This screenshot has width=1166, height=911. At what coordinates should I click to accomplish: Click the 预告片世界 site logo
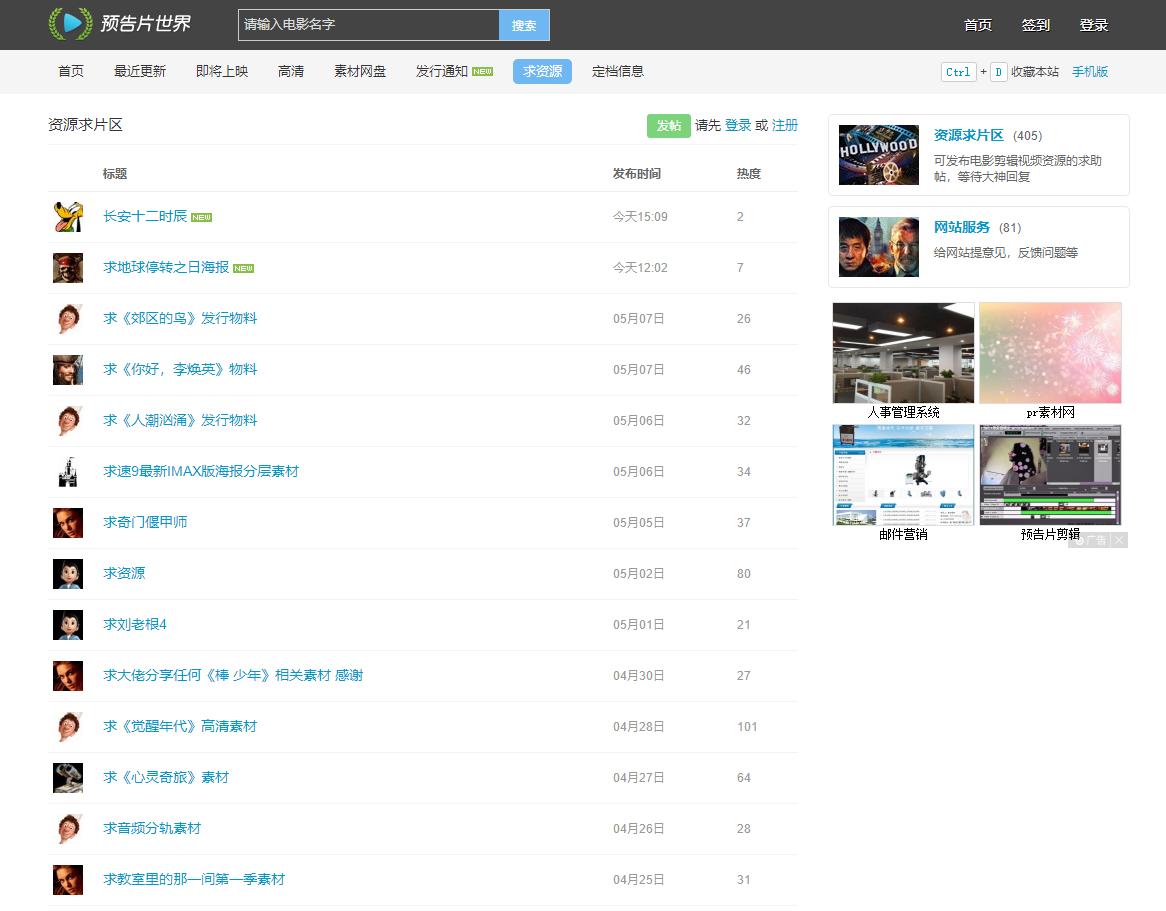(120, 24)
